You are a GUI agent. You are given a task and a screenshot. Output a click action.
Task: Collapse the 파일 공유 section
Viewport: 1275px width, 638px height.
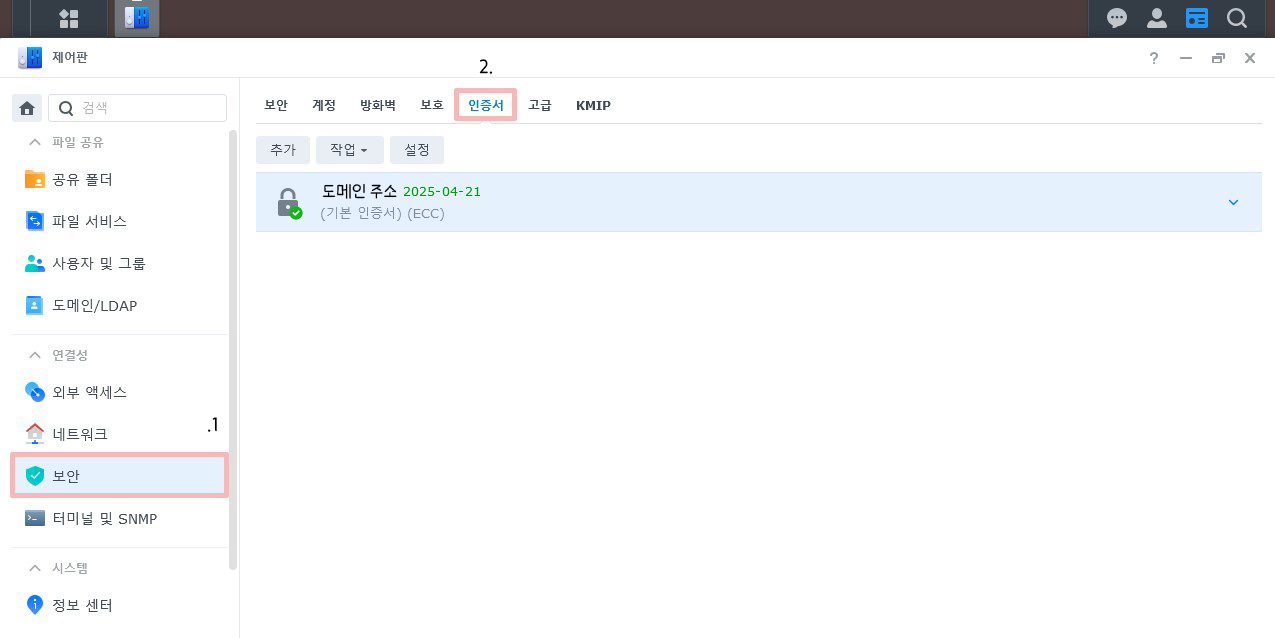tap(35, 142)
